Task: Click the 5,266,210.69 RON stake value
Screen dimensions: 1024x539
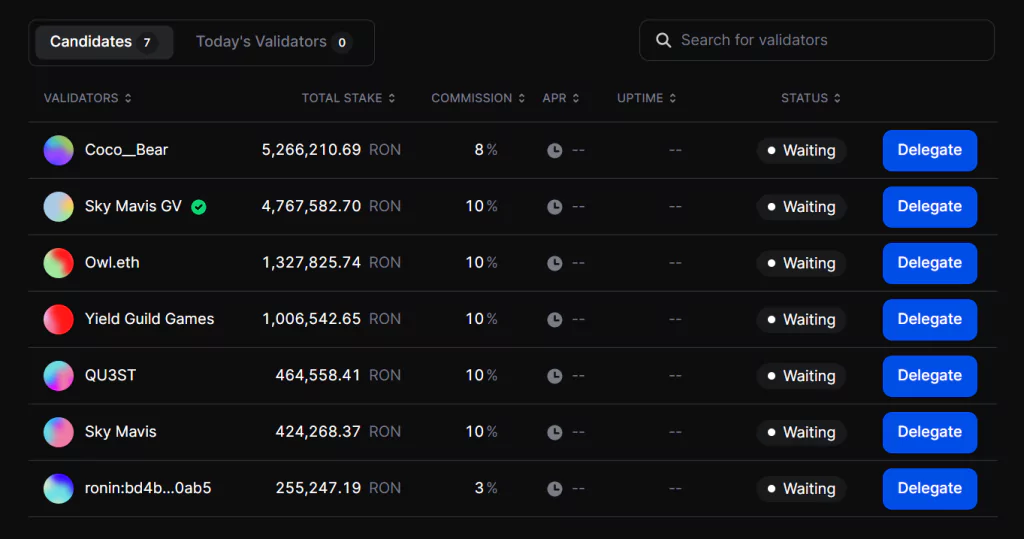Action: pos(331,150)
